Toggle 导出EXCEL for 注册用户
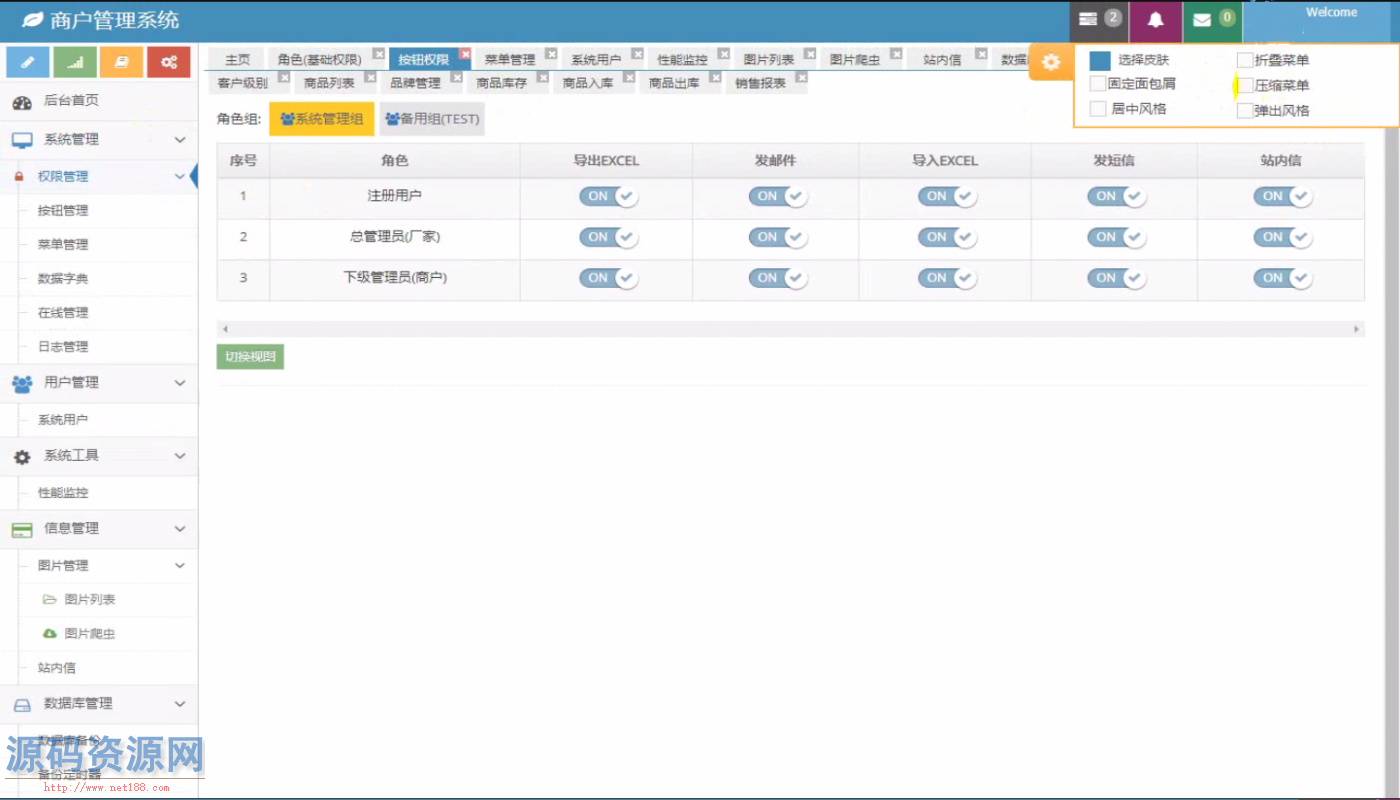 [x=609, y=197]
